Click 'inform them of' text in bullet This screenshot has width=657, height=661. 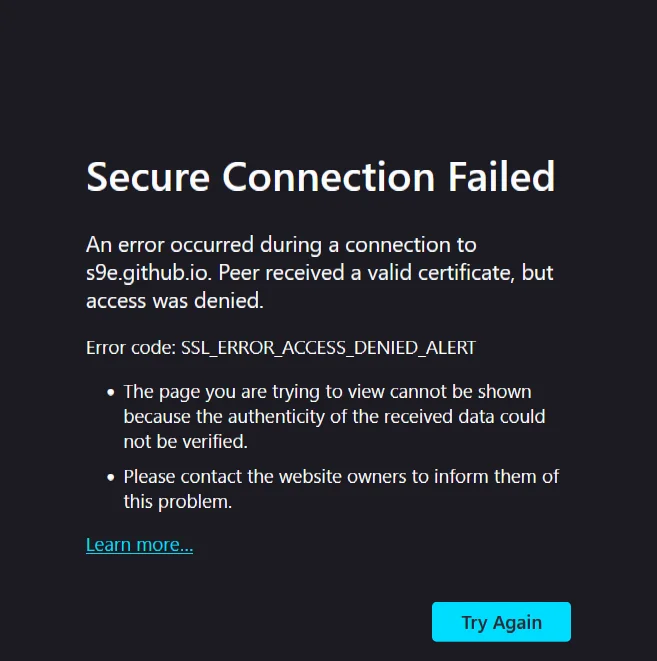coord(506,477)
